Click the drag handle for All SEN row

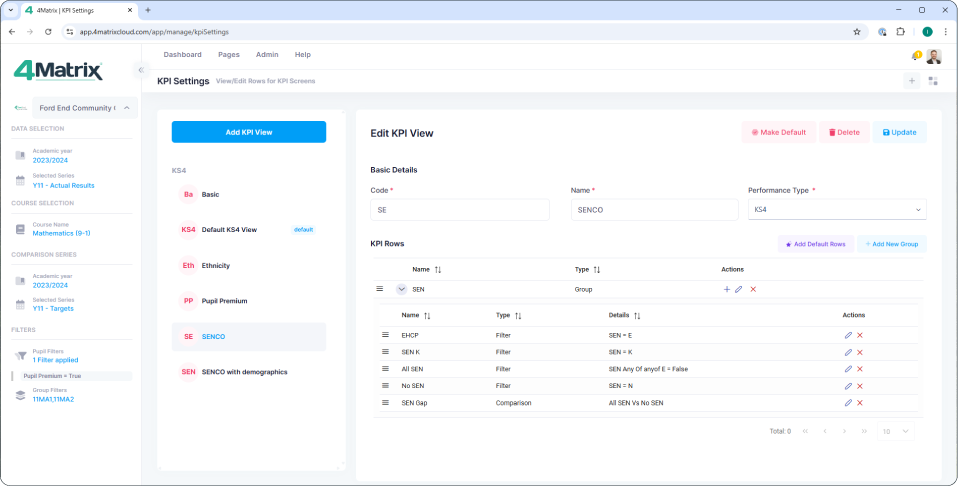[x=385, y=368]
